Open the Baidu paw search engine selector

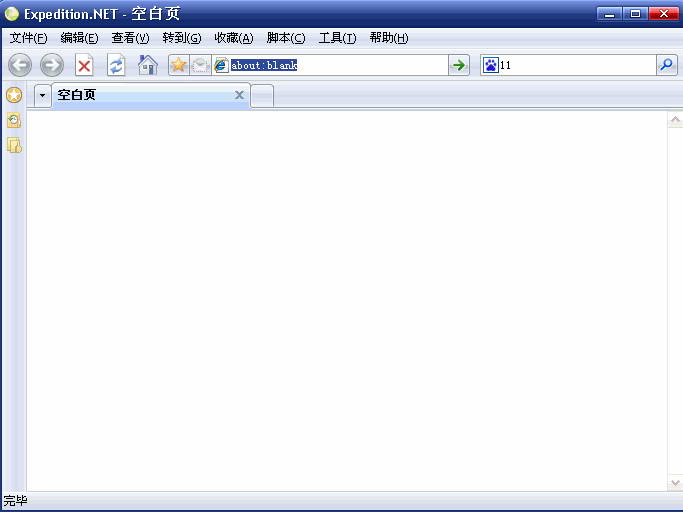490,65
